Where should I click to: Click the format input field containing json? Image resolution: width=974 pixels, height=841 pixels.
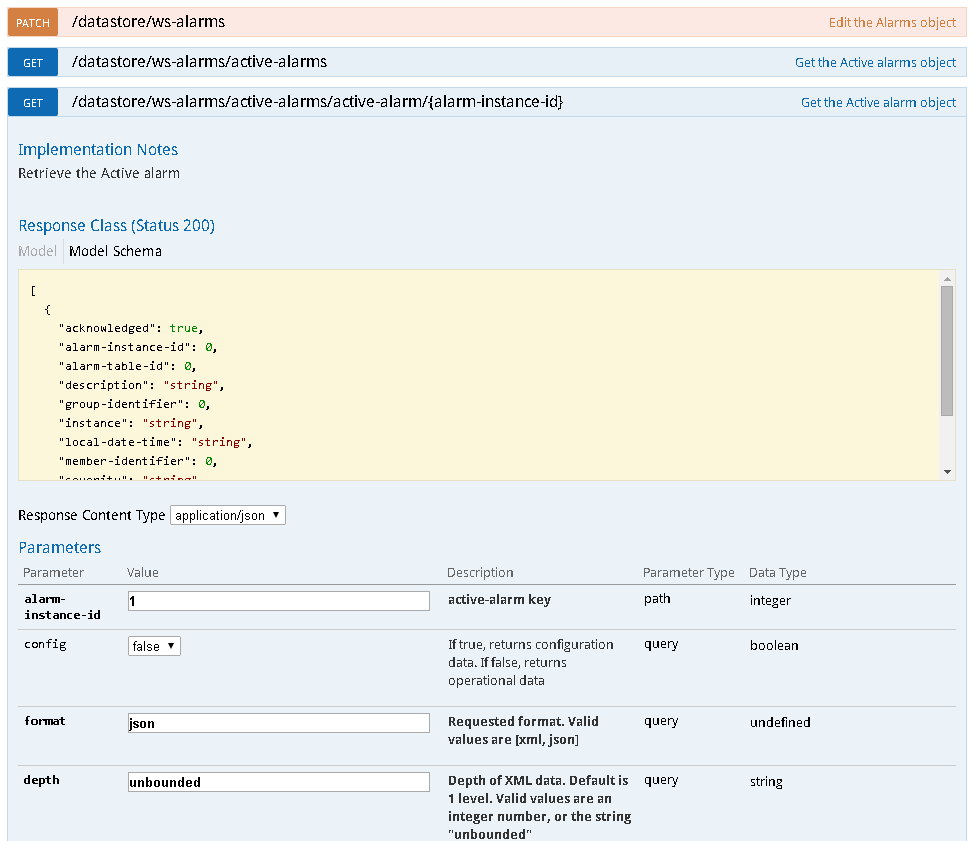click(278, 723)
